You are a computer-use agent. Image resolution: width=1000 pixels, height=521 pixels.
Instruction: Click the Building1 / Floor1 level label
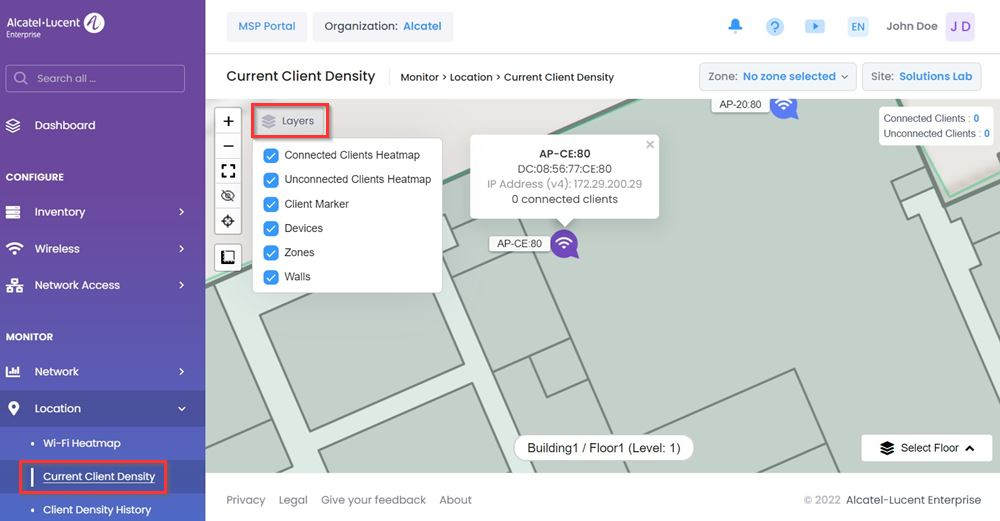[604, 448]
